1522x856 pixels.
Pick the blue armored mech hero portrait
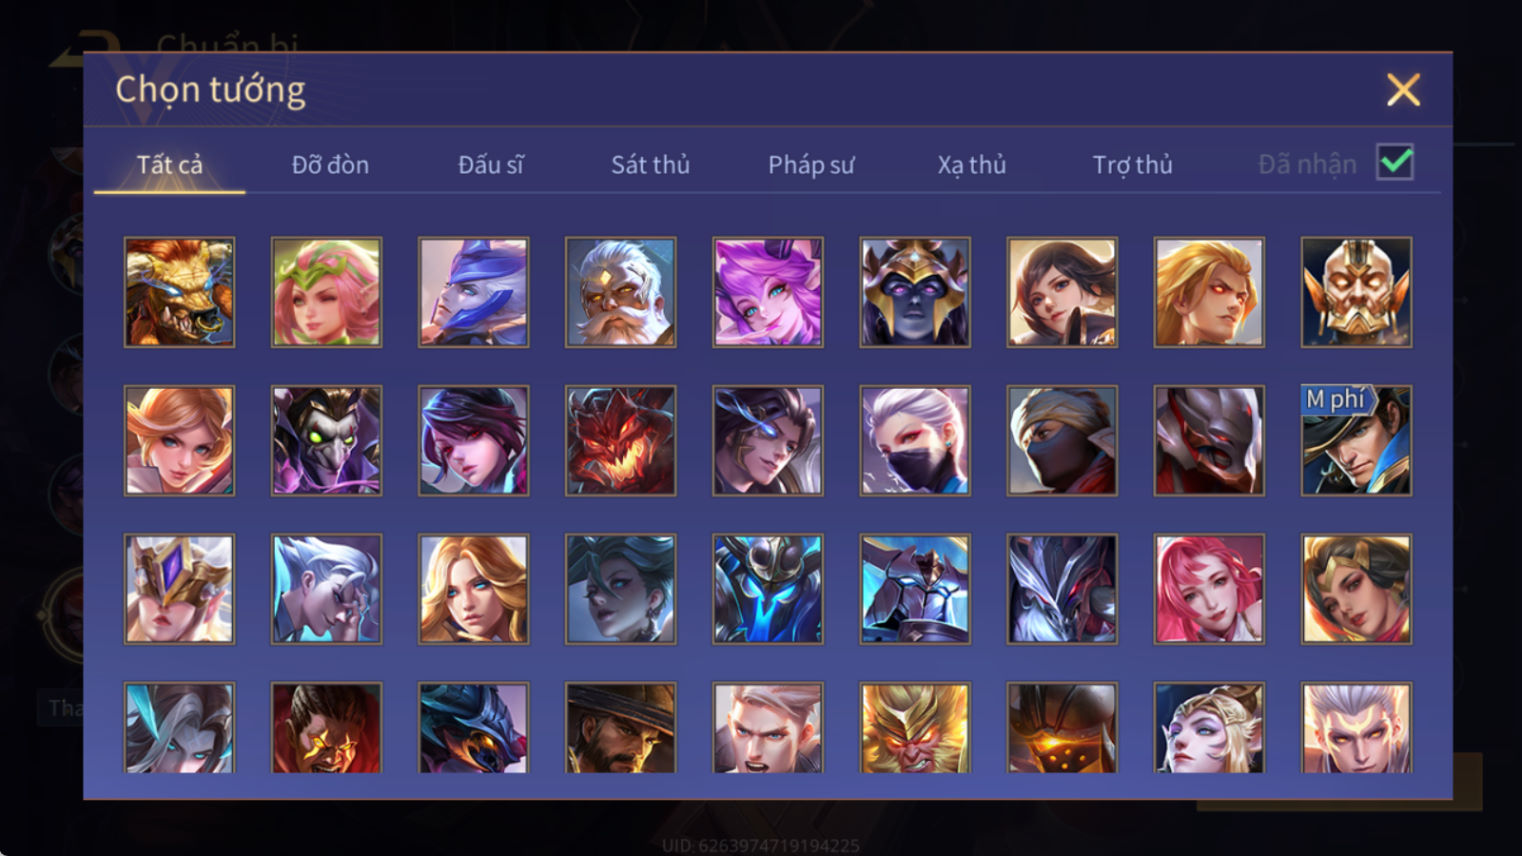pos(768,589)
